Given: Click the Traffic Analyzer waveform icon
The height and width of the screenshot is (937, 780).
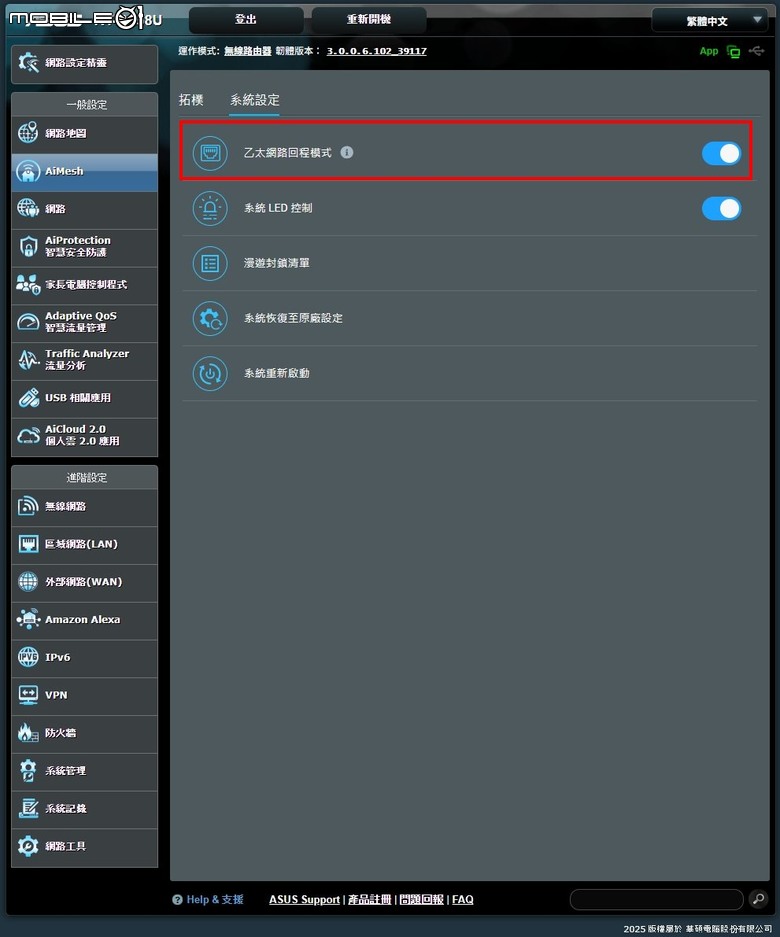Looking at the screenshot, I should [x=28, y=360].
